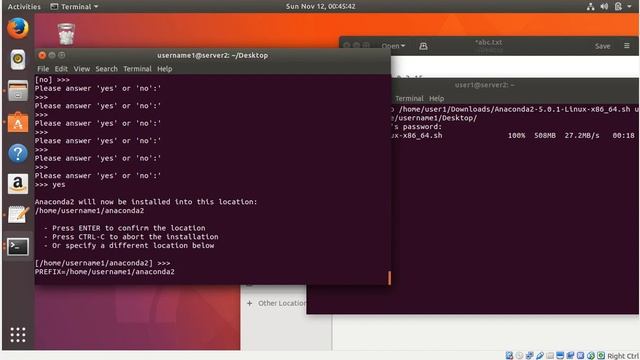Click the Right Ctrl host key label

[x=623, y=356]
